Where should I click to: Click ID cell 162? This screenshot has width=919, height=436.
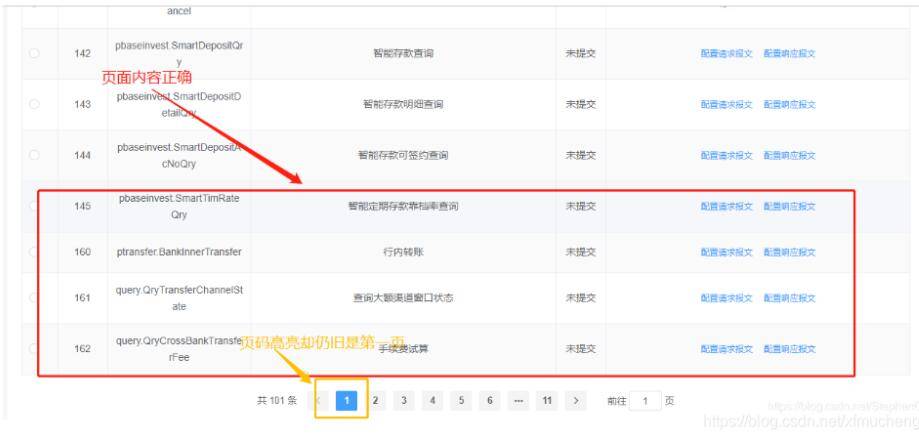[x=83, y=349]
